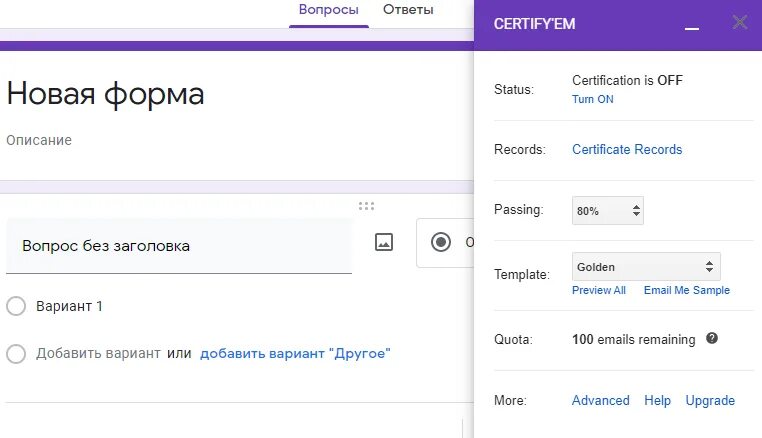This screenshot has width=762, height=438.
Task: Switch to the Вопросы tab
Action: (328, 10)
